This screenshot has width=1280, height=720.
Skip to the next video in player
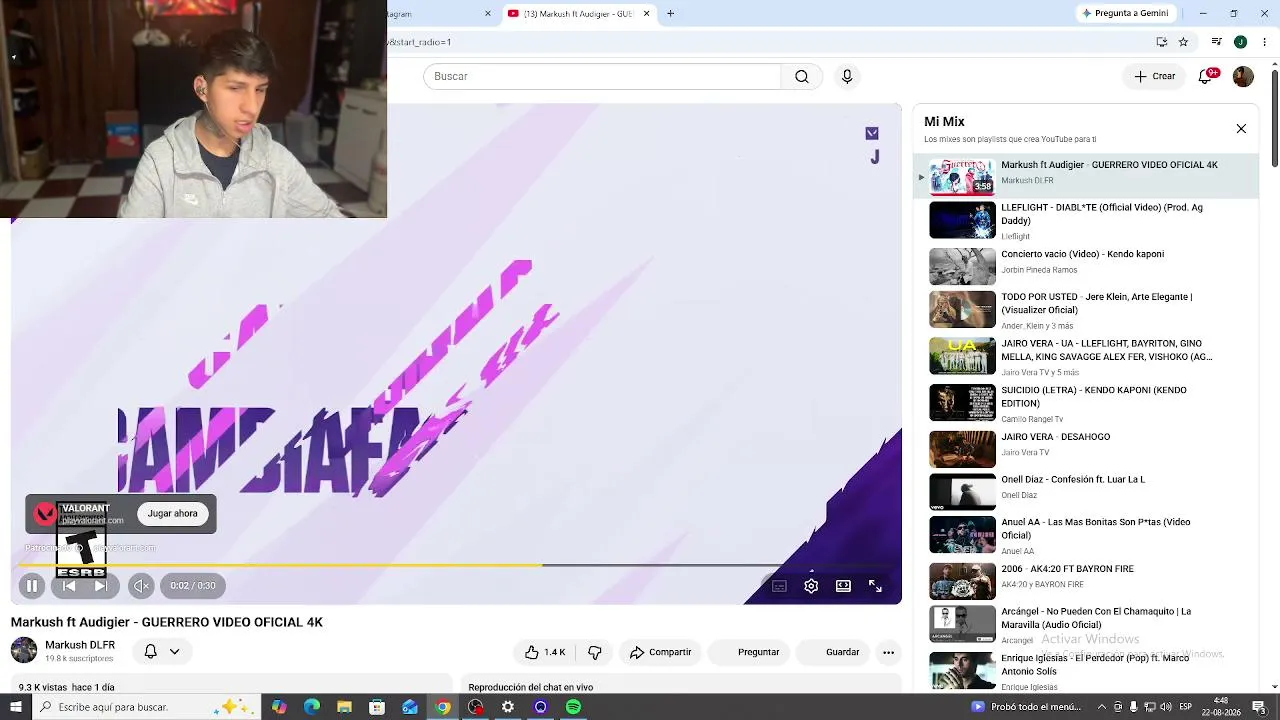coord(101,586)
